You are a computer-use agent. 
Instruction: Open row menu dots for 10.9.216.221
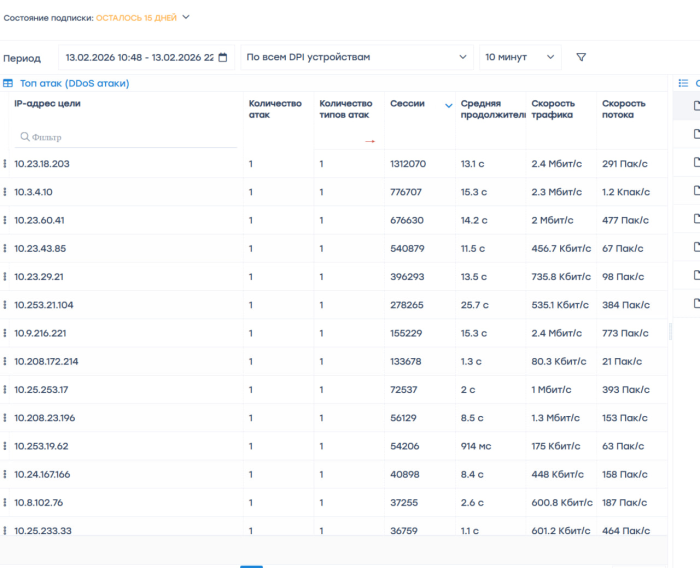click(5, 333)
